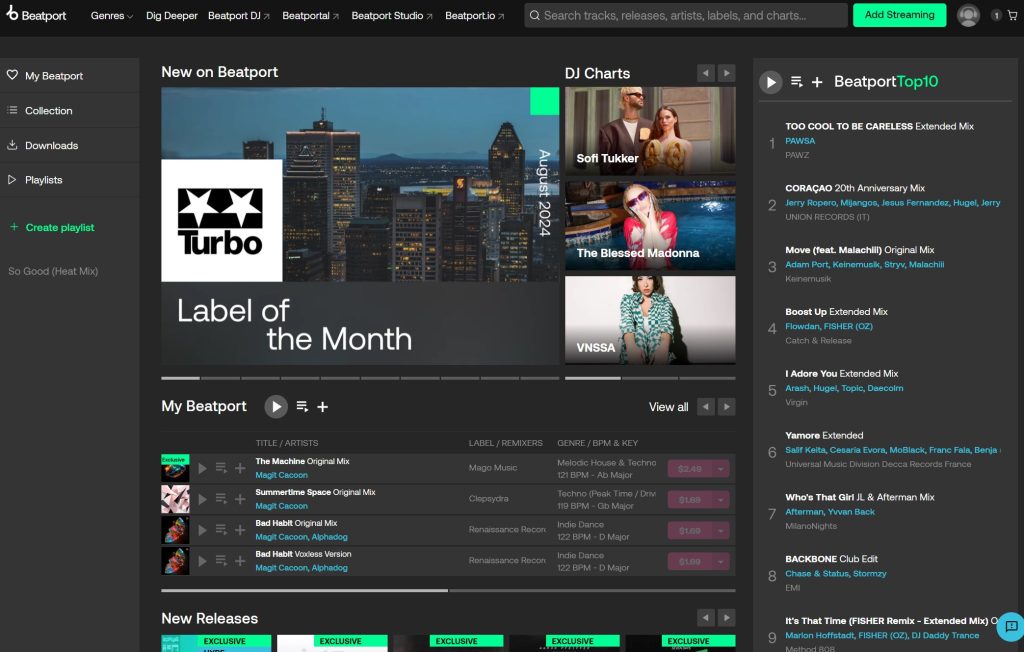
Task: Open the user account avatar
Action: [967, 15]
